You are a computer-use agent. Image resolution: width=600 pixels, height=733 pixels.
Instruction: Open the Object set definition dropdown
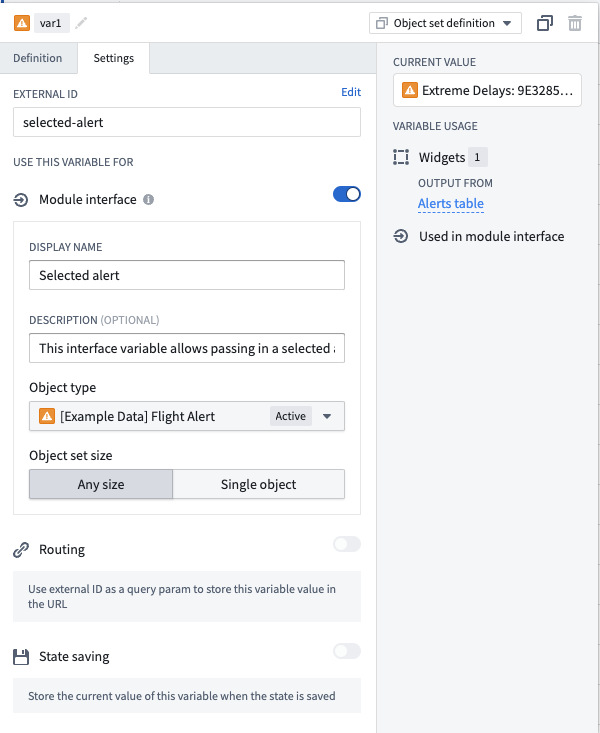(445, 23)
